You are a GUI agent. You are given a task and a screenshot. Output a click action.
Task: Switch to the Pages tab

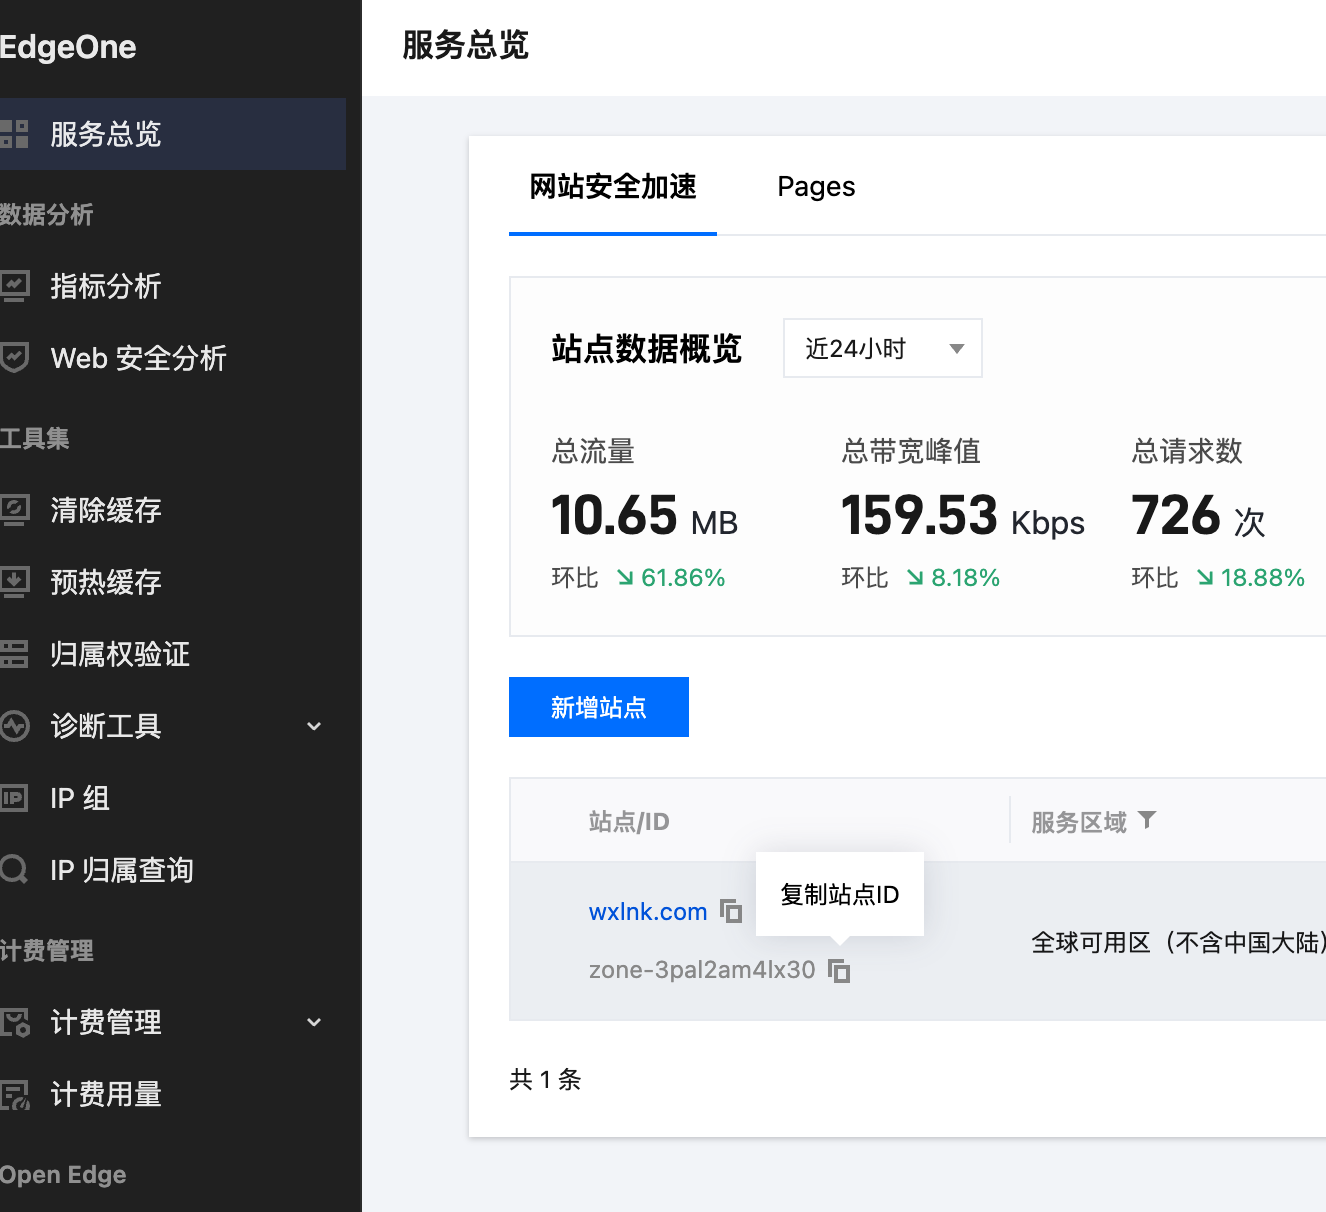coord(816,187)
